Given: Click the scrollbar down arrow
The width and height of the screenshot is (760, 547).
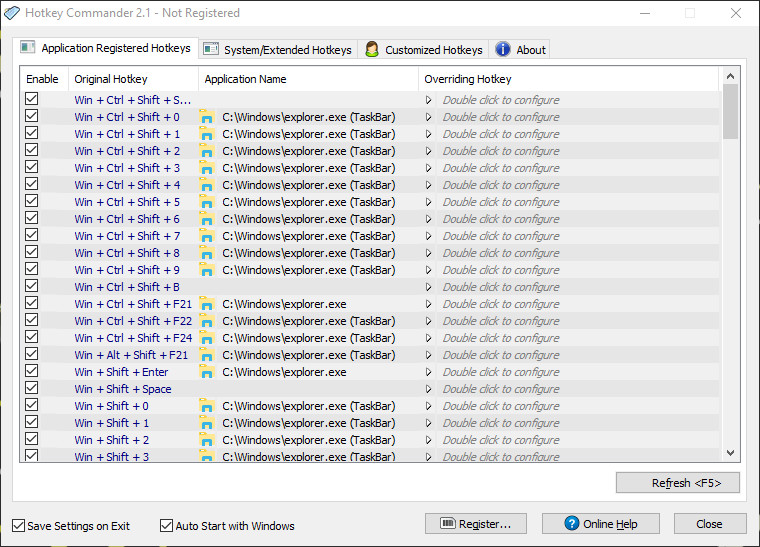Looking at the screenshot, I should click(730, 453).
